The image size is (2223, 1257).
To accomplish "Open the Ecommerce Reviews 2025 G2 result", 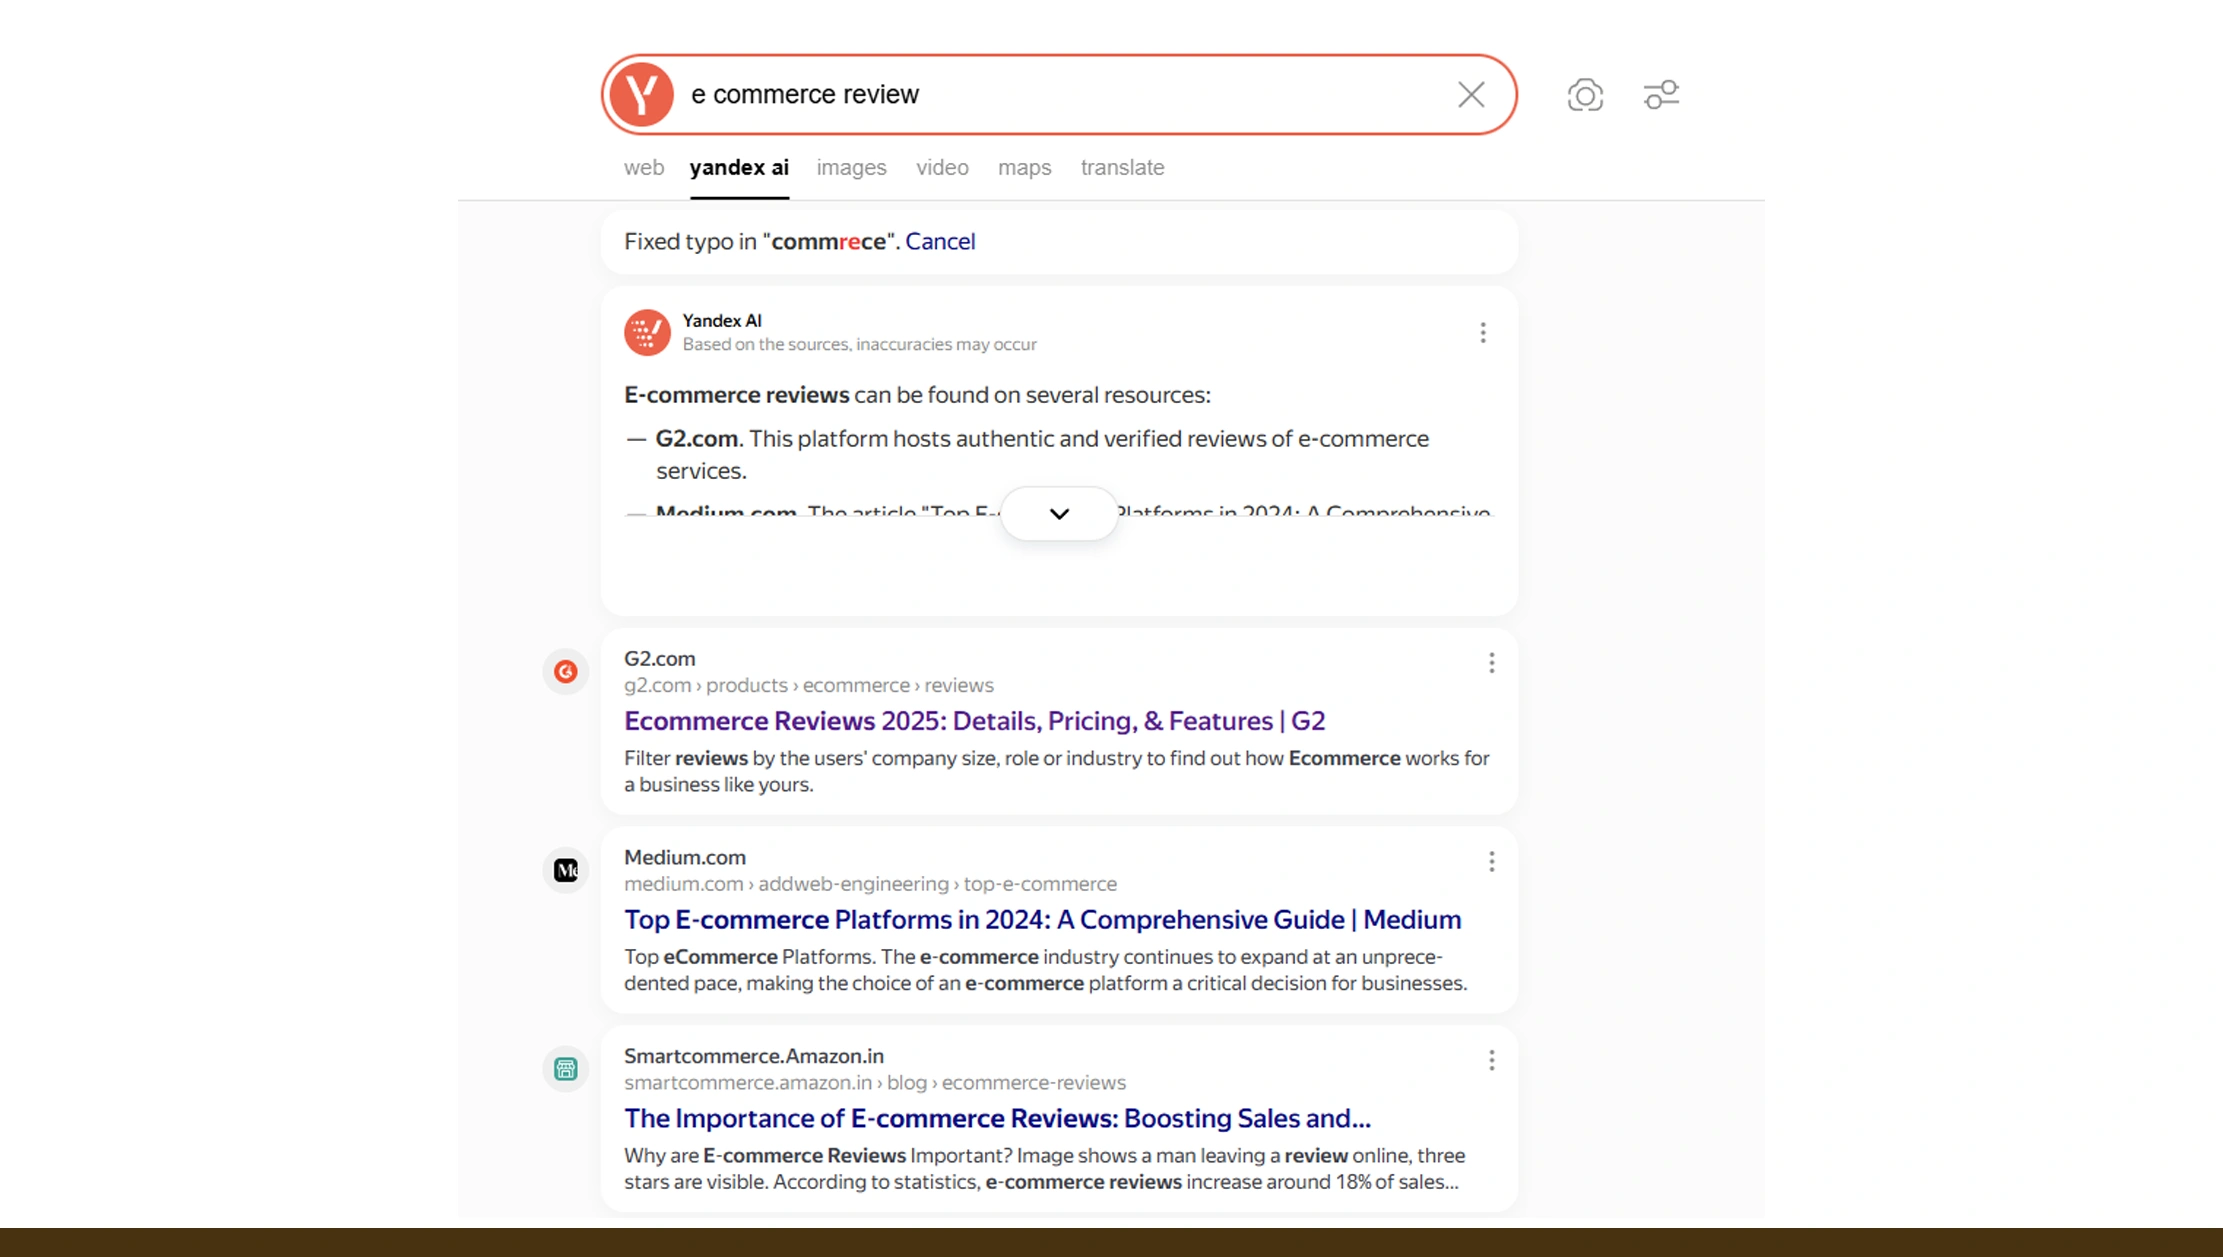I will click(x=974, y=720).
